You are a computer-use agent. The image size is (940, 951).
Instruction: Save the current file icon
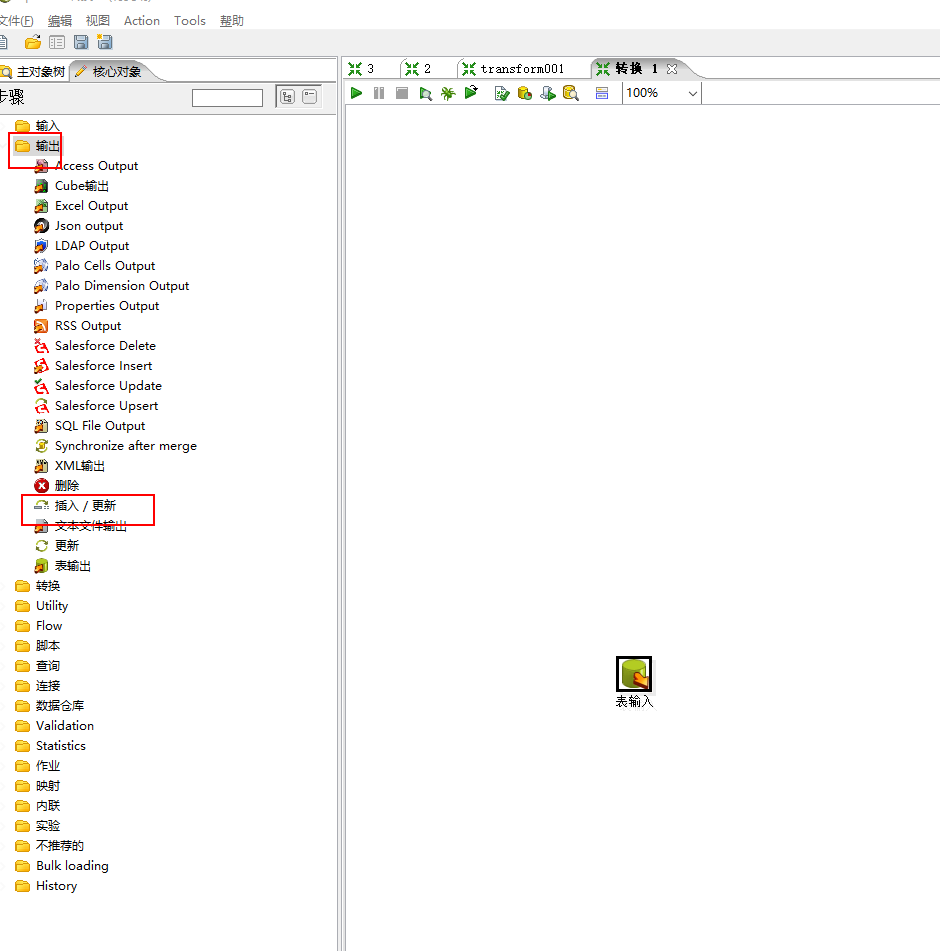point(81,42)
